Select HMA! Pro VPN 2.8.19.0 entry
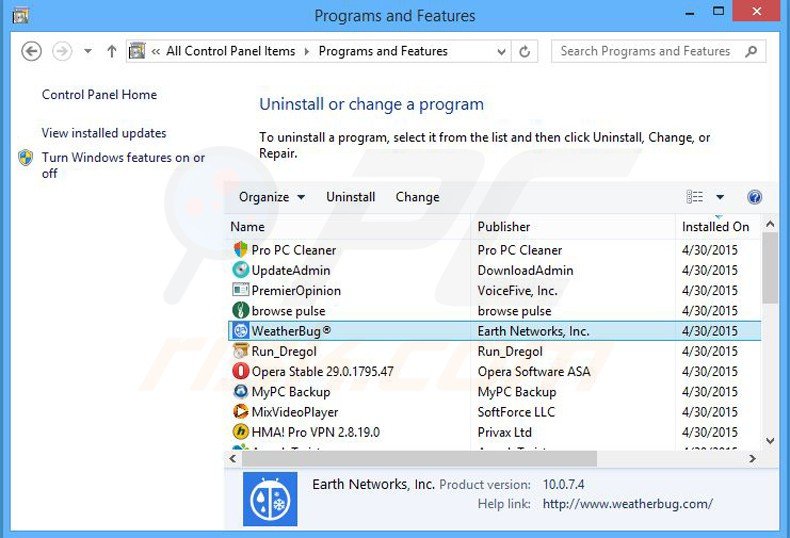 coord(315,432)
